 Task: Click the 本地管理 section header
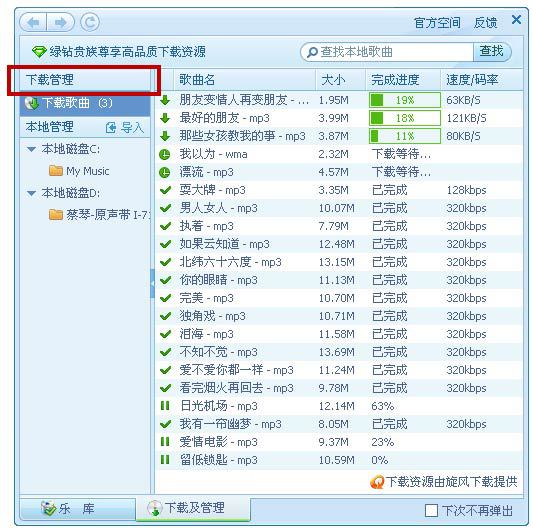point(50,127)
